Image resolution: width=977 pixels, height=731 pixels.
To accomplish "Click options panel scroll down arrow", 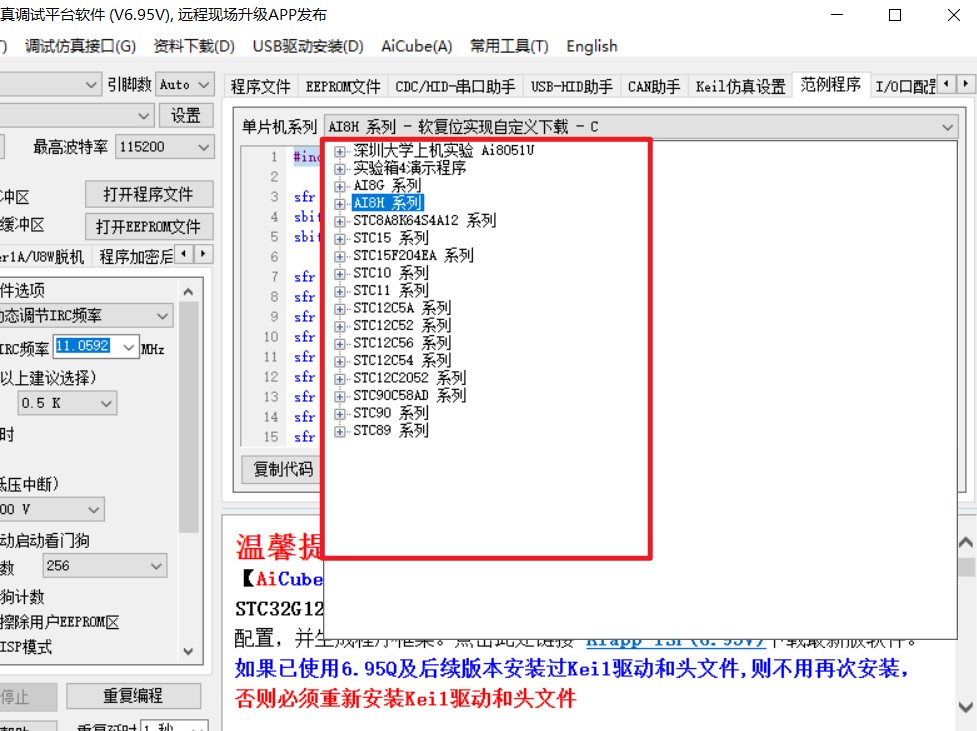I will pyautogui.click(x=188, y=652).
